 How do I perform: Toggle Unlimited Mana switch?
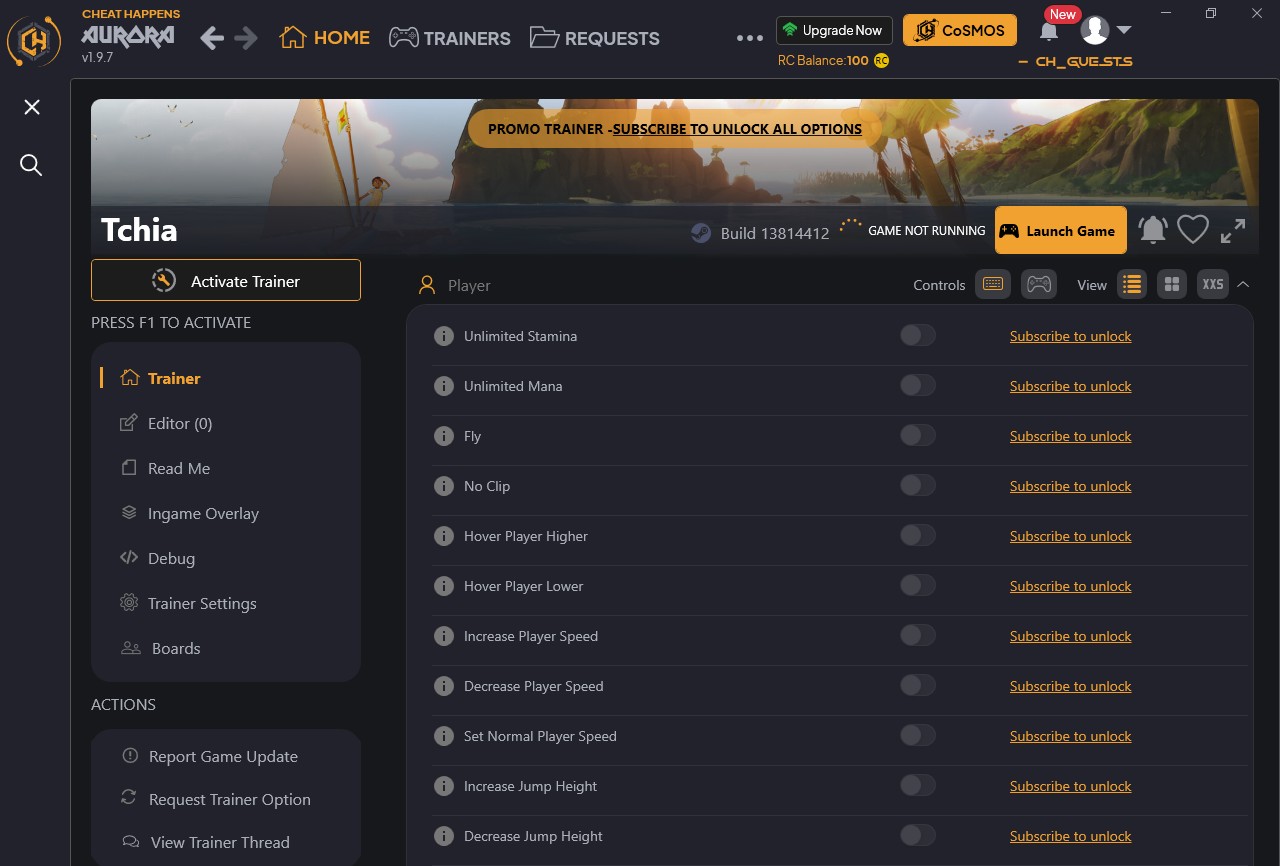click(918, 385)
